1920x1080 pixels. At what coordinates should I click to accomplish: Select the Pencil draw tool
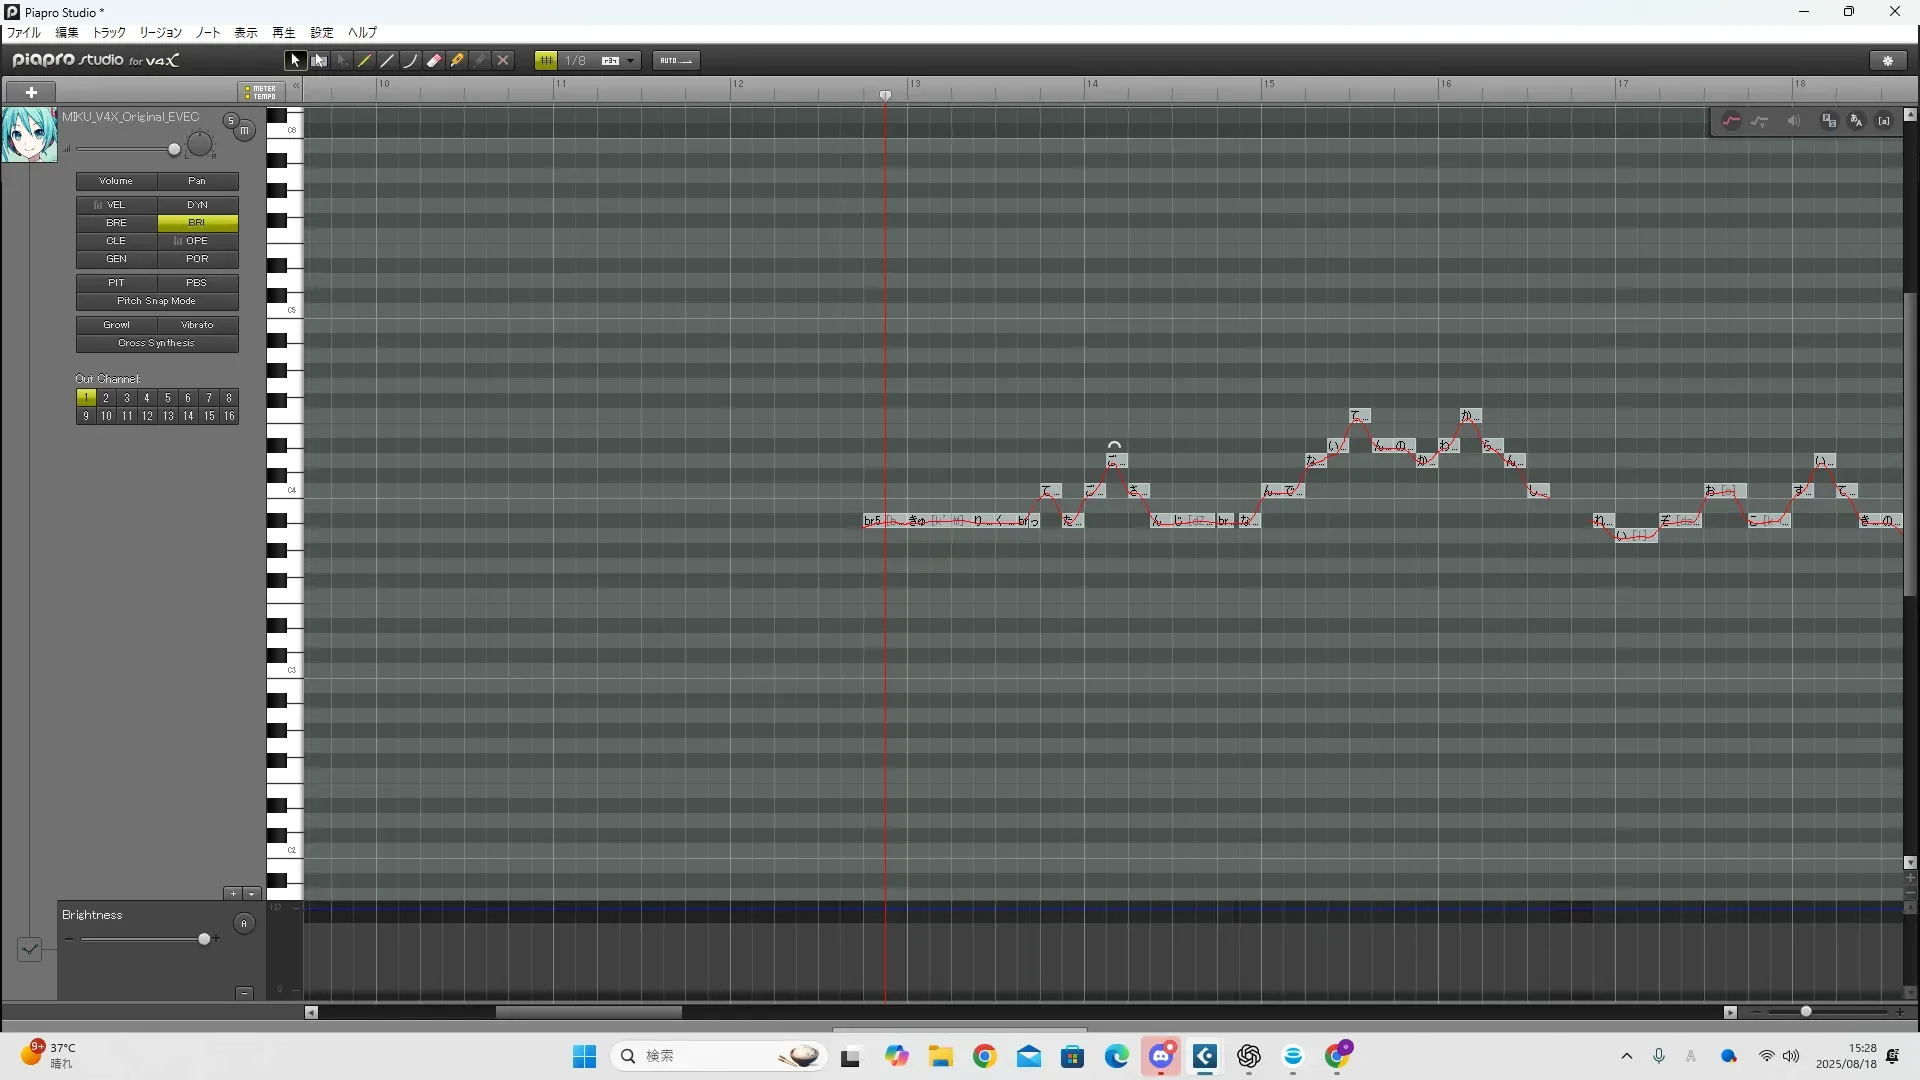pyautogui.click(x=365, y=61)
